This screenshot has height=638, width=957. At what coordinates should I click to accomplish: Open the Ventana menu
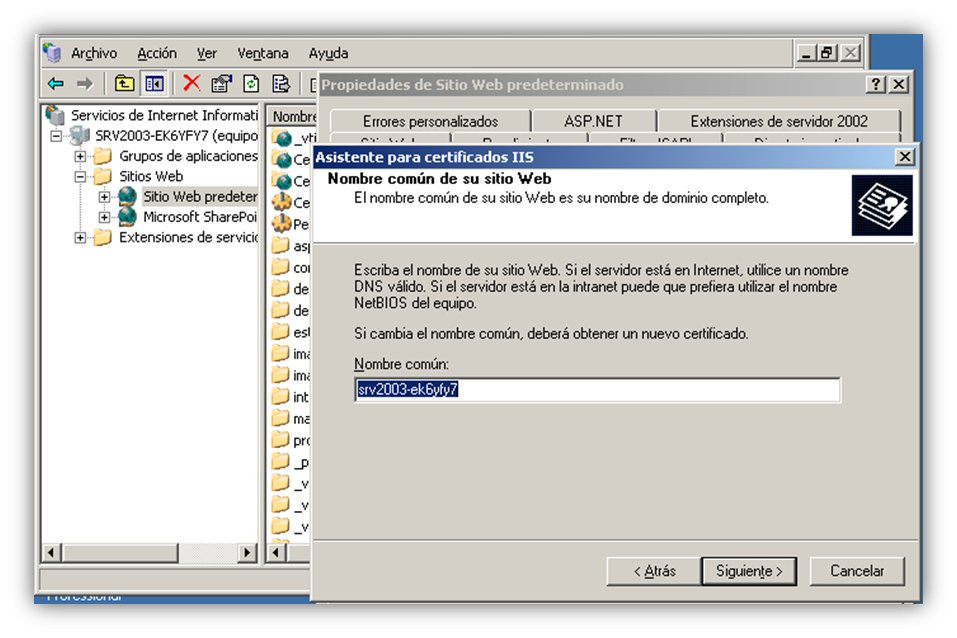tap(263, 54)
